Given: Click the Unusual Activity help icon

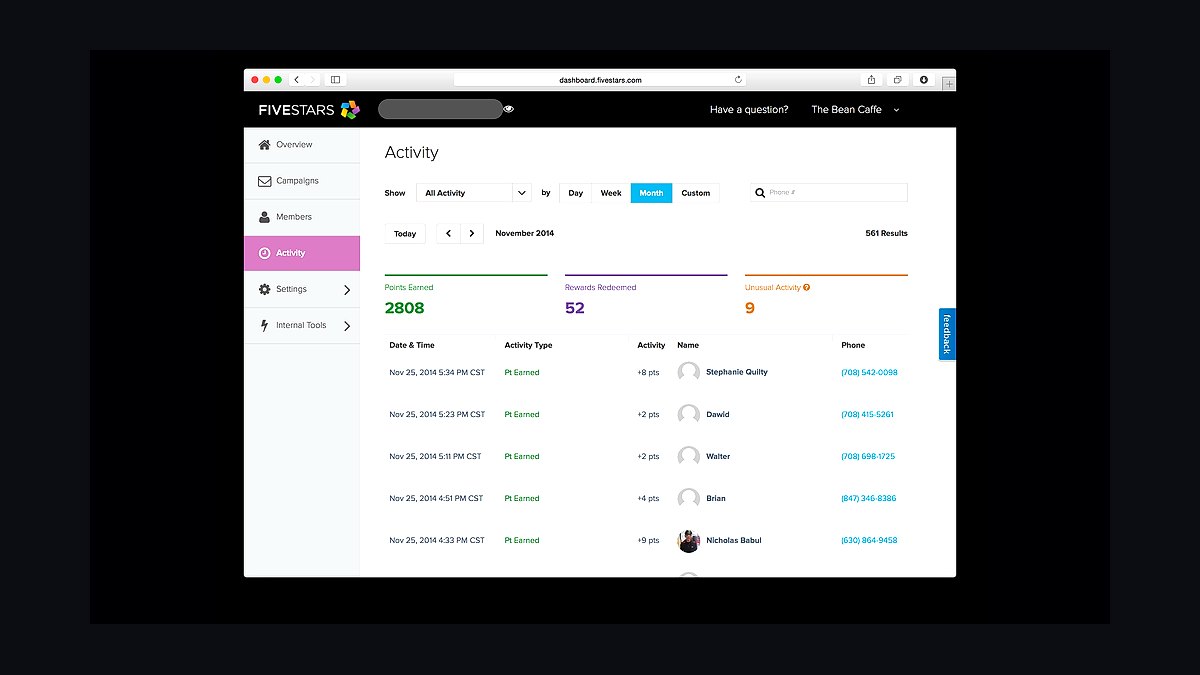Looking at the screenshot, I should pyautogui.click(x=806, y=287).
